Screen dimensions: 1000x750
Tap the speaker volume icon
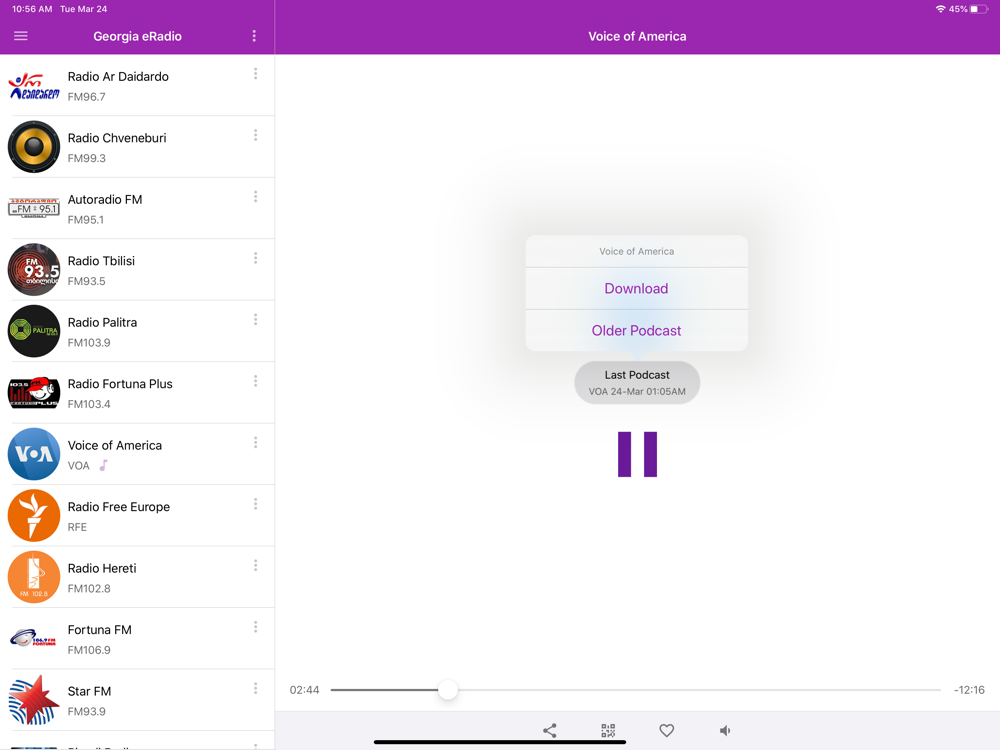coord(725,730)
